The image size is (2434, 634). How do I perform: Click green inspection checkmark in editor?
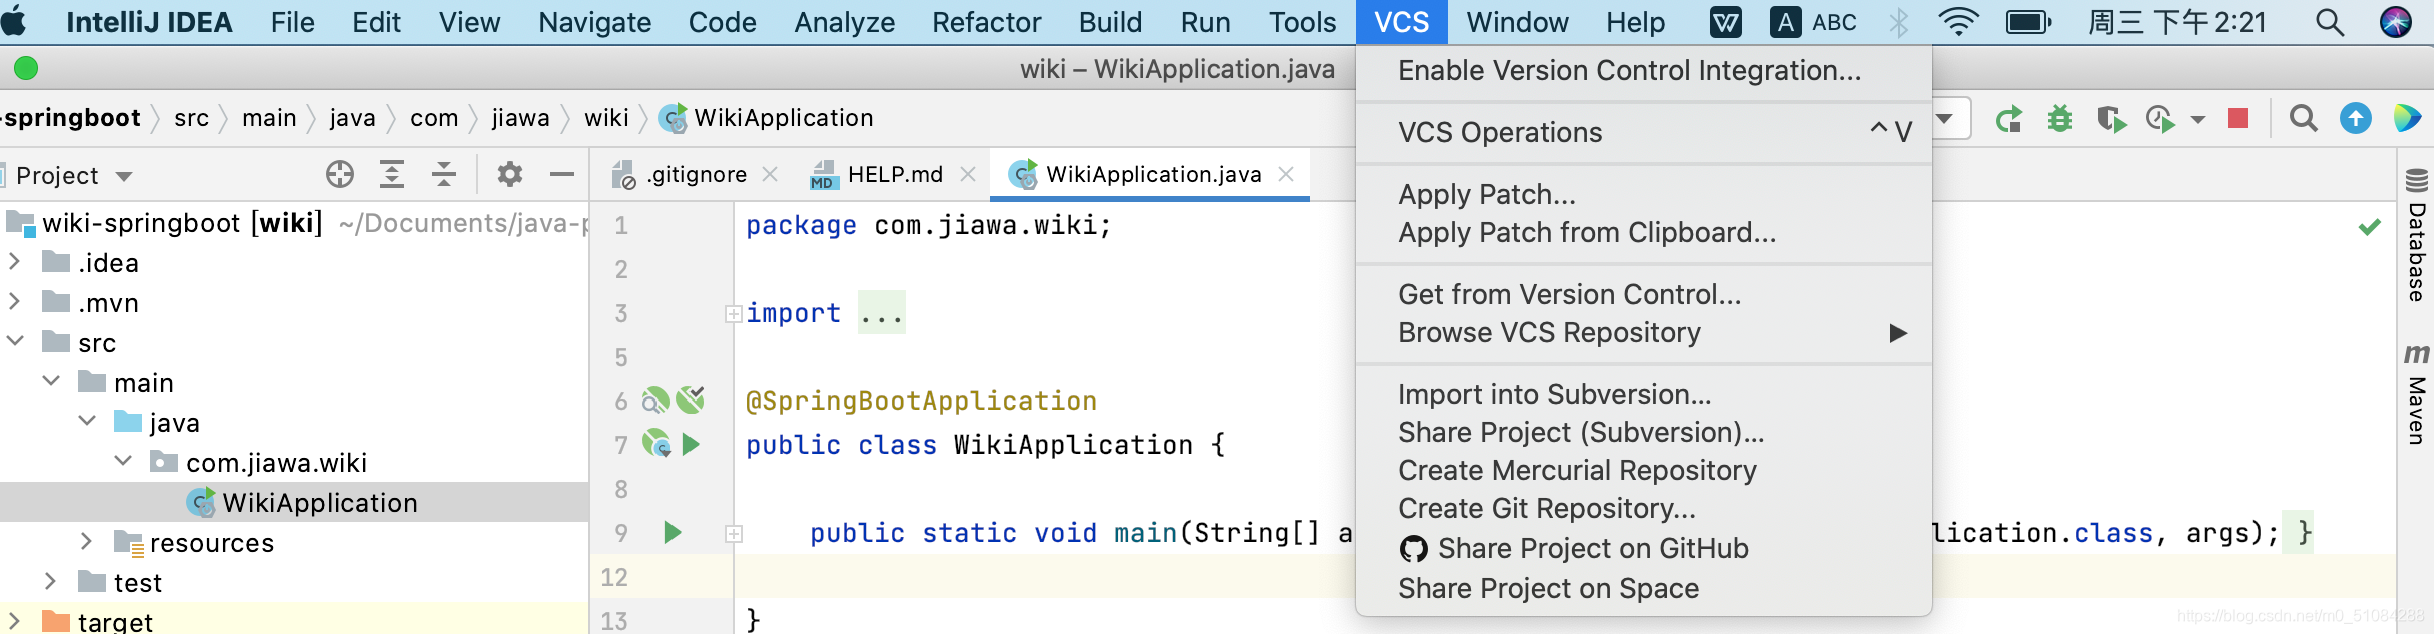point(2369,227)
